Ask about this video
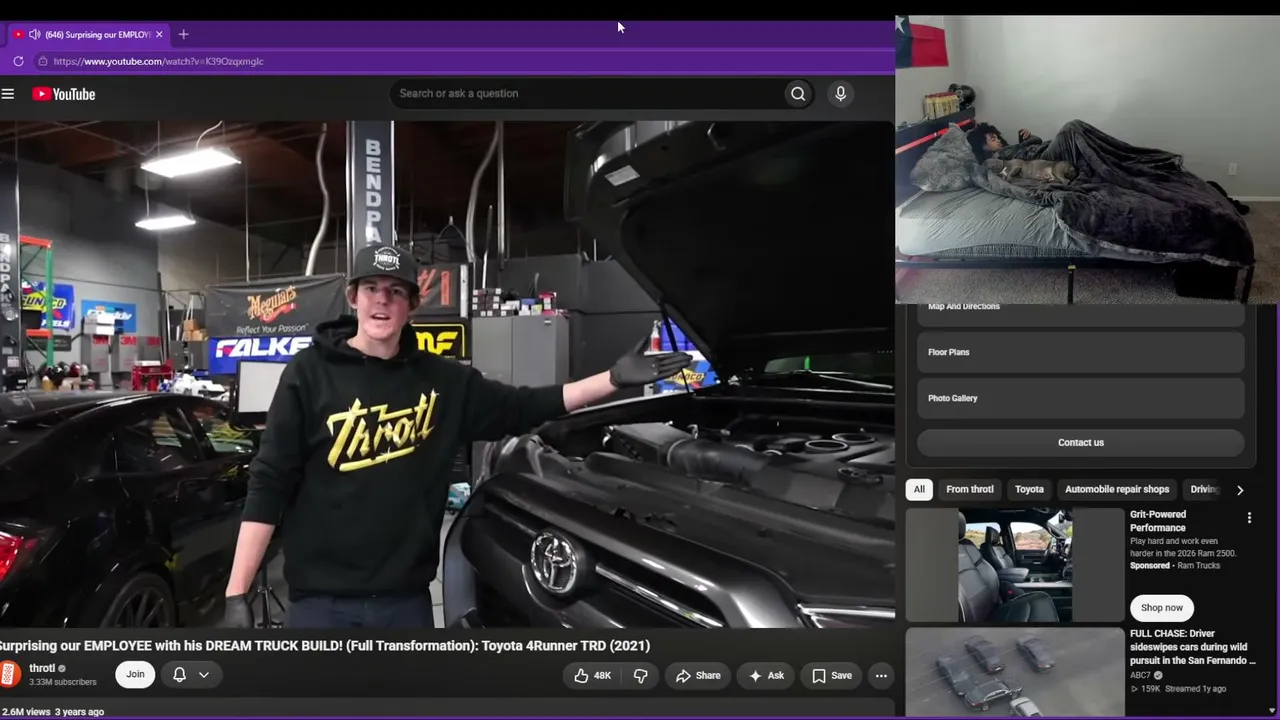The width and height of the screenshot is (1280, 720). [767, 676]
